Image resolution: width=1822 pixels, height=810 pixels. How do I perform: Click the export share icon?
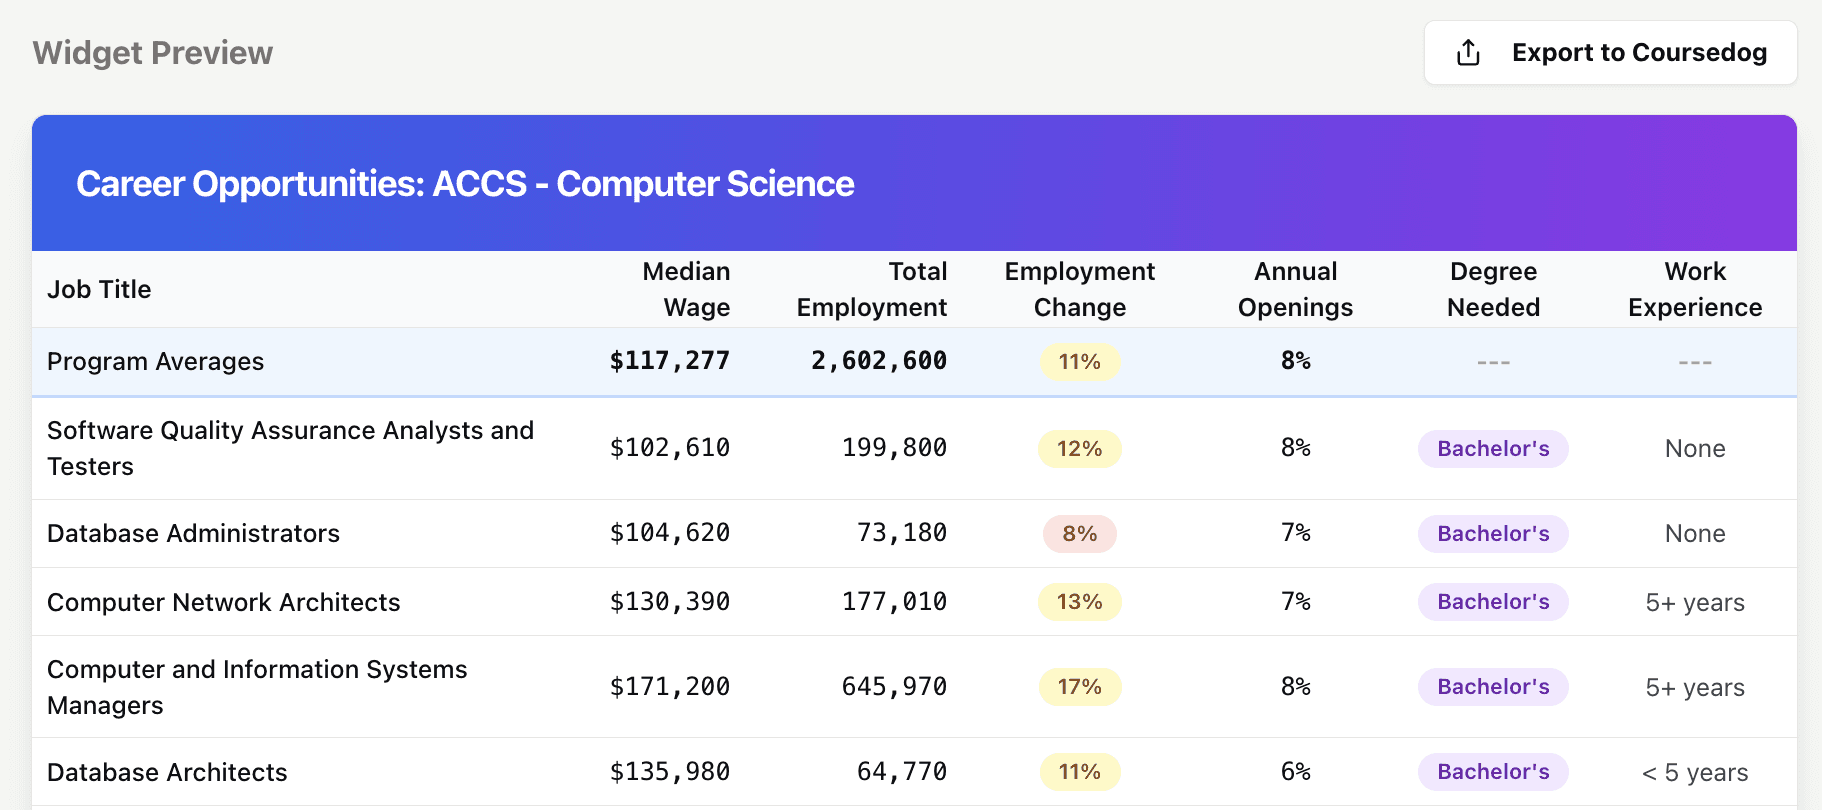pos(1468,53)
